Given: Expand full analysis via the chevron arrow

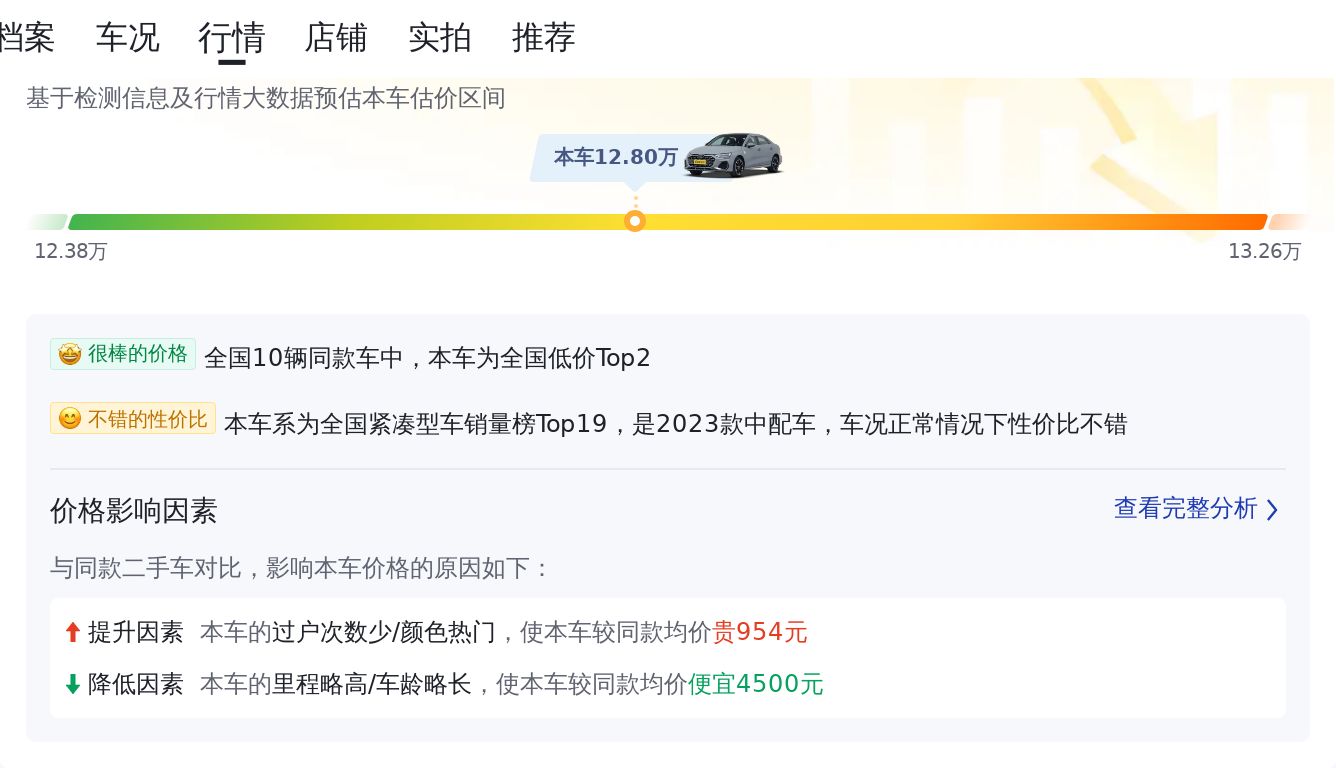Looking at the screenshot, I should pyautogui.click(x=1272, y=510).
